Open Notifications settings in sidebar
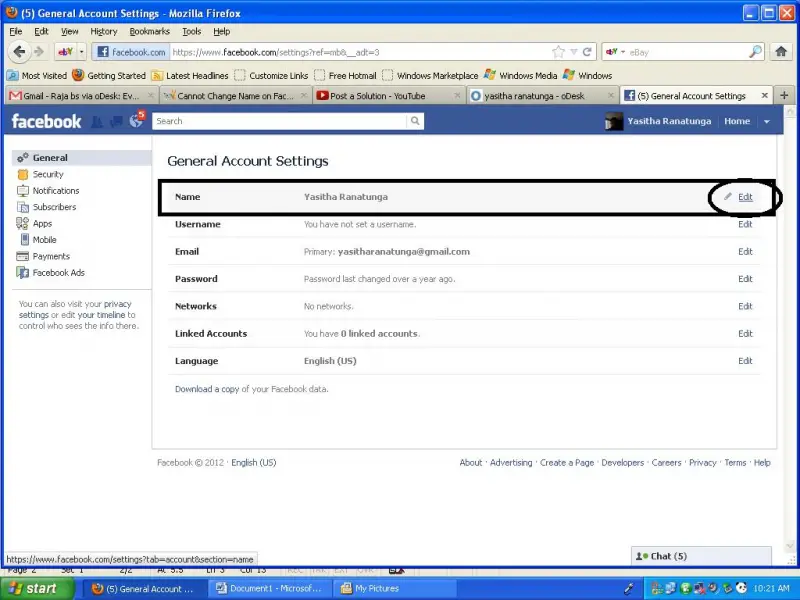 [x=56, y=191]
